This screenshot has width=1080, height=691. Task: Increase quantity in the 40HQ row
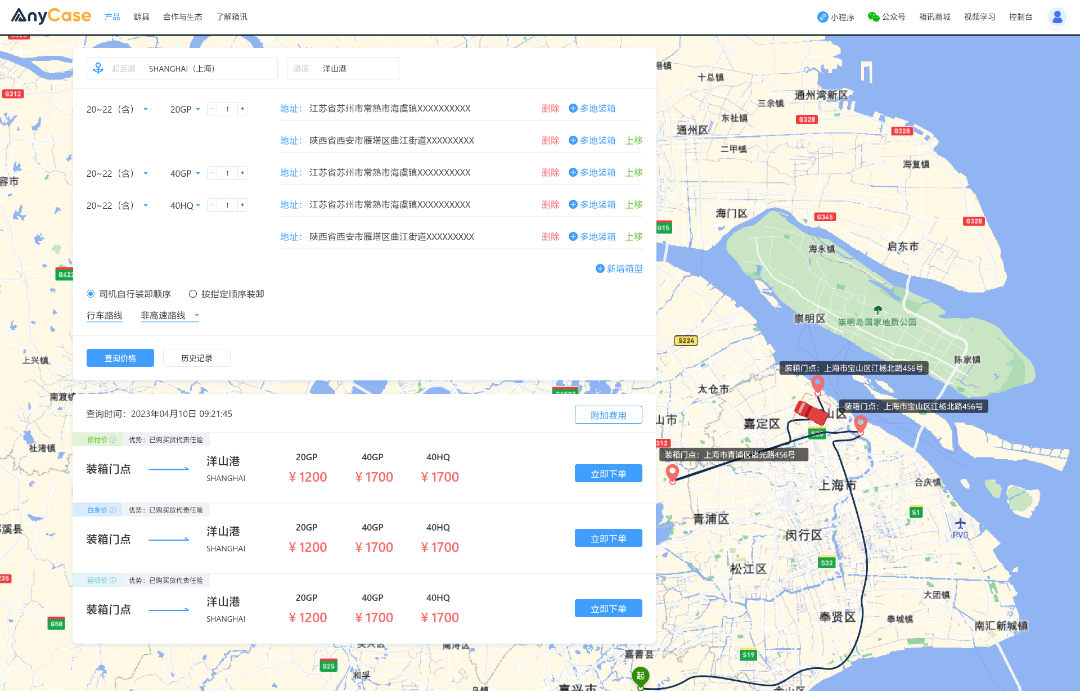pos(242,205)
